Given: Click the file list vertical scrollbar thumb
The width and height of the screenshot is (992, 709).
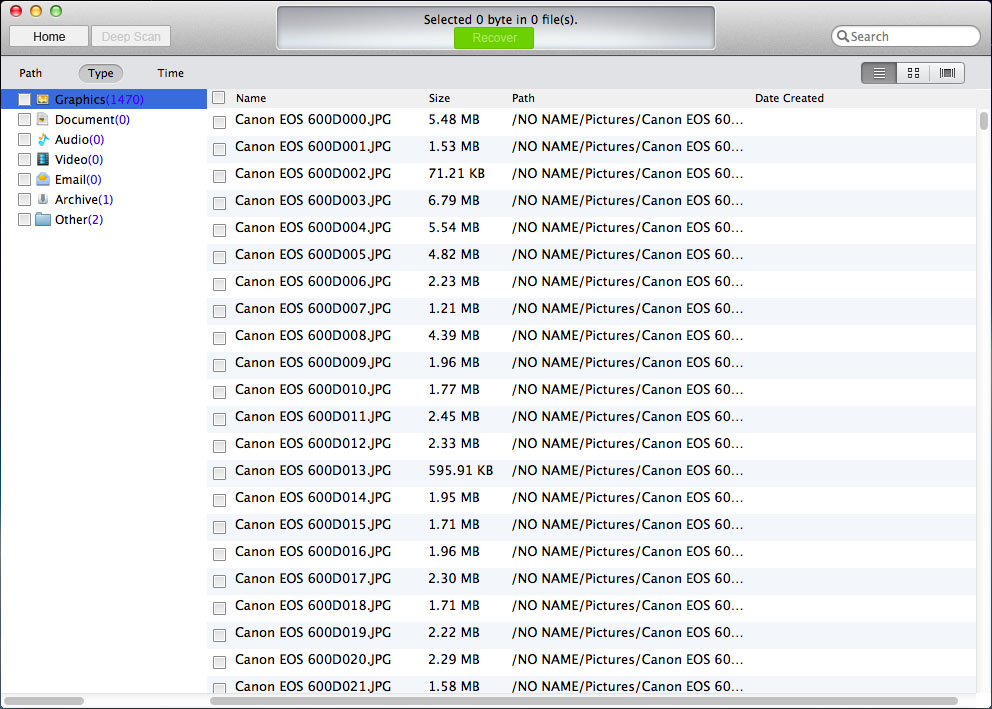Looking at the screenshot, I should (984, 120).
